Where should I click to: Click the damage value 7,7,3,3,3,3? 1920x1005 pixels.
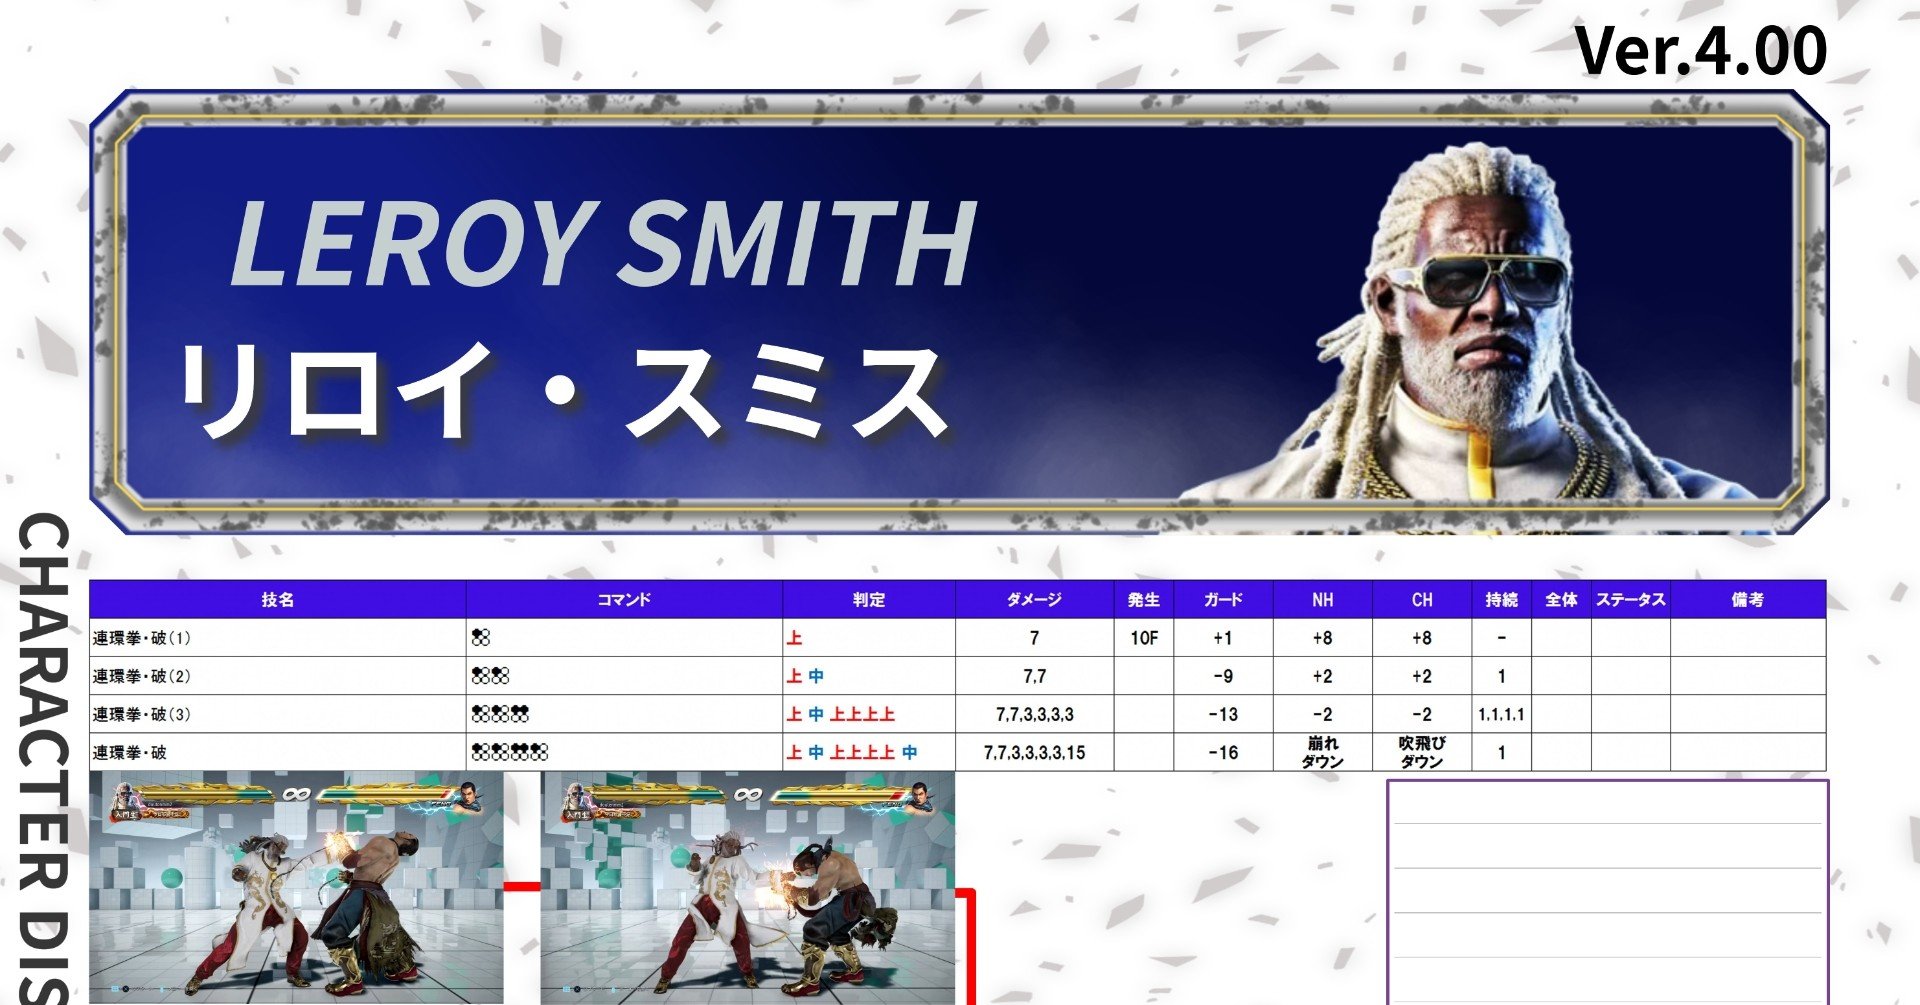[x=1035, y=714]
